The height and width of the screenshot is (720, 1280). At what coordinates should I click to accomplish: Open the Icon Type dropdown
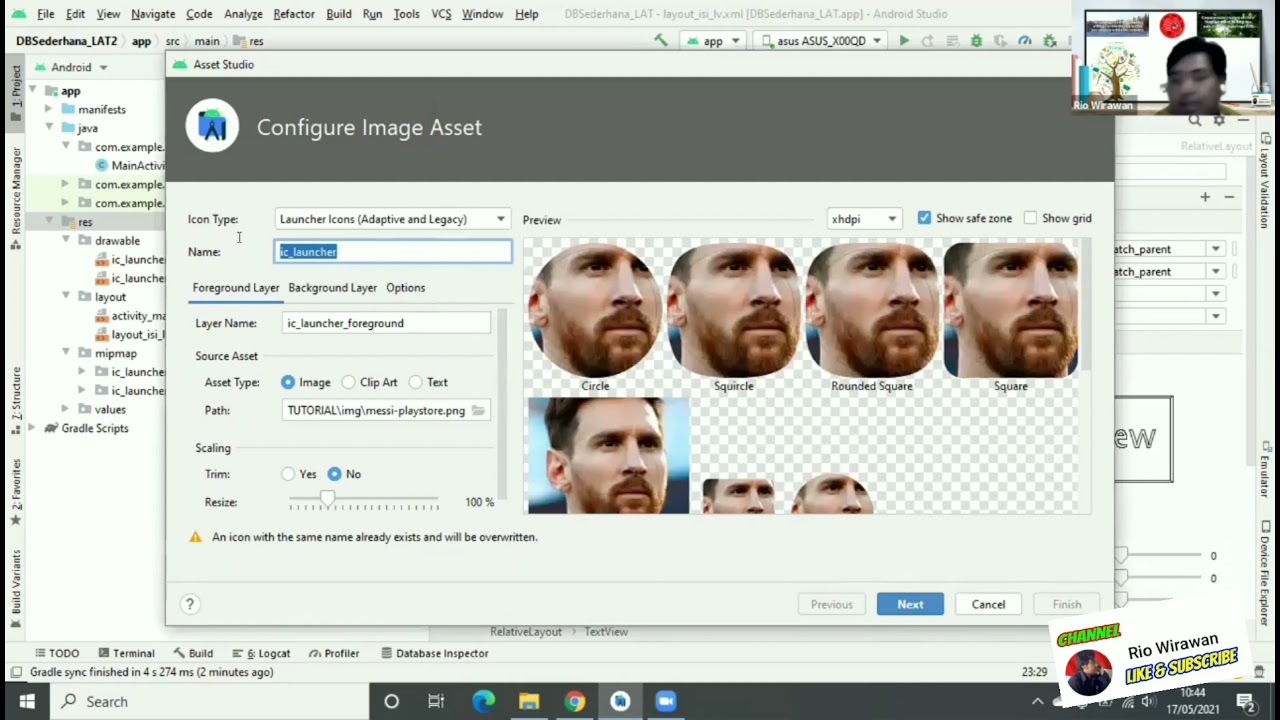point(393,219)
